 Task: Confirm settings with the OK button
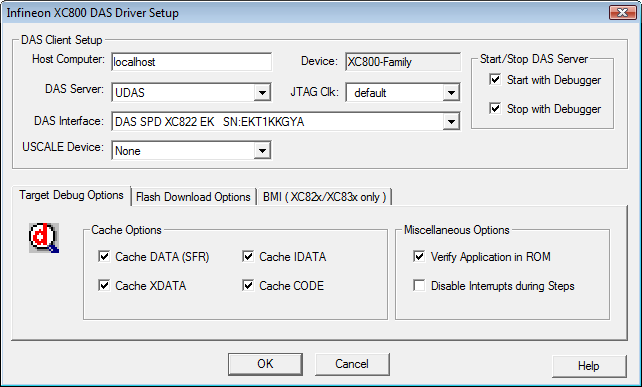click(265, 364)
